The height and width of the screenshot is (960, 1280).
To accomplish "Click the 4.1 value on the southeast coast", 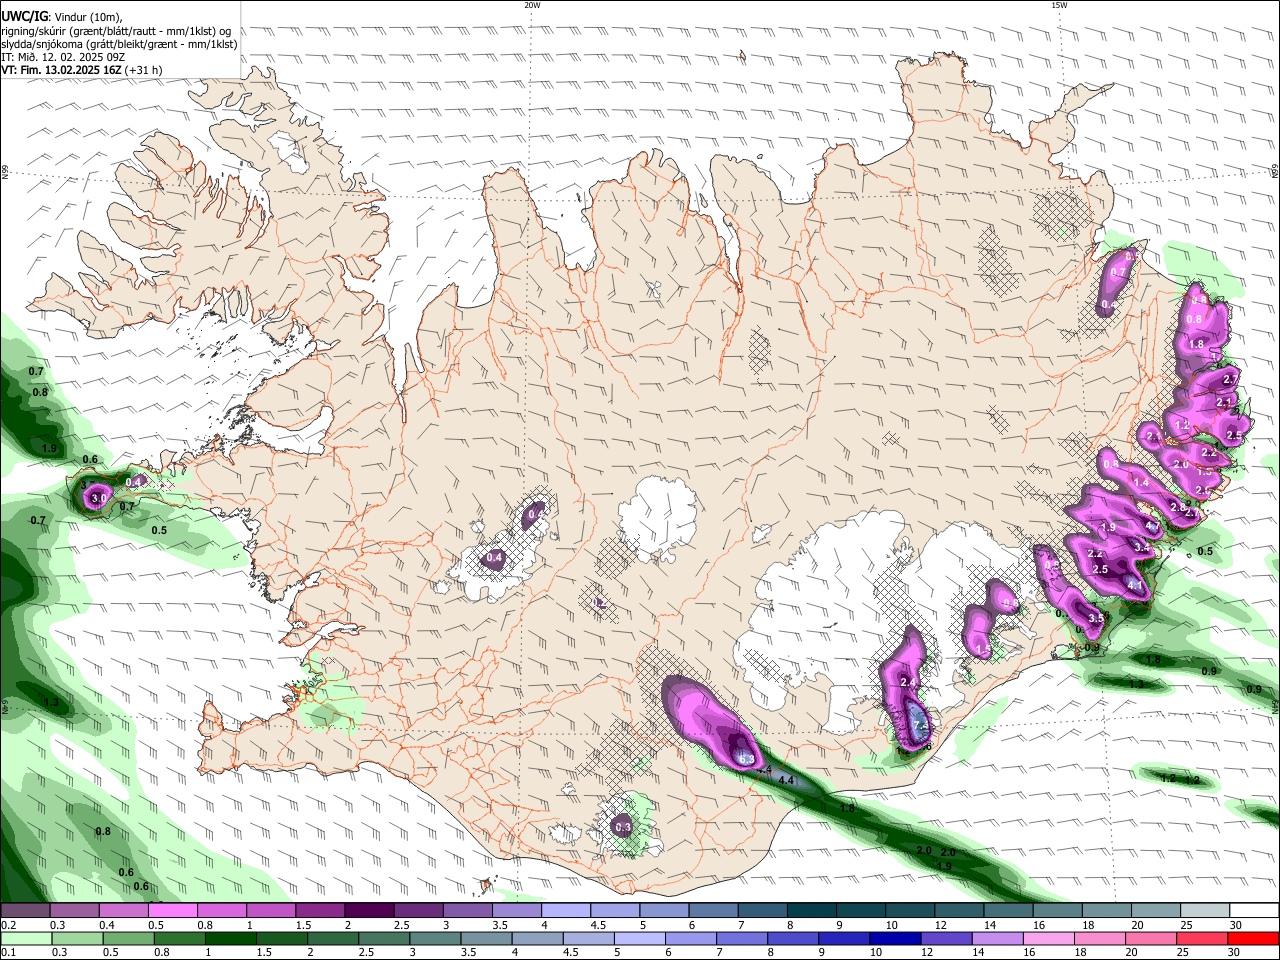I will (1135, 585).
